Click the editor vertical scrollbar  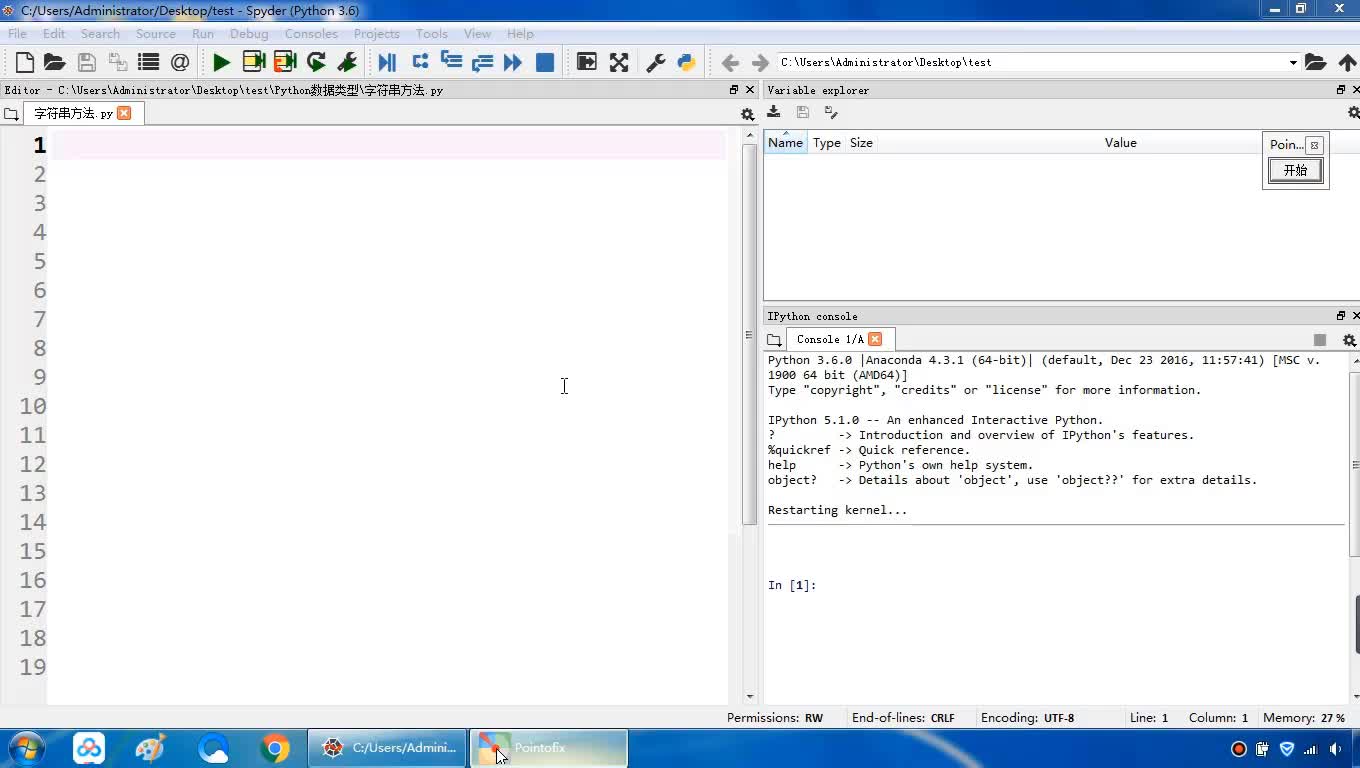point(750,335)
